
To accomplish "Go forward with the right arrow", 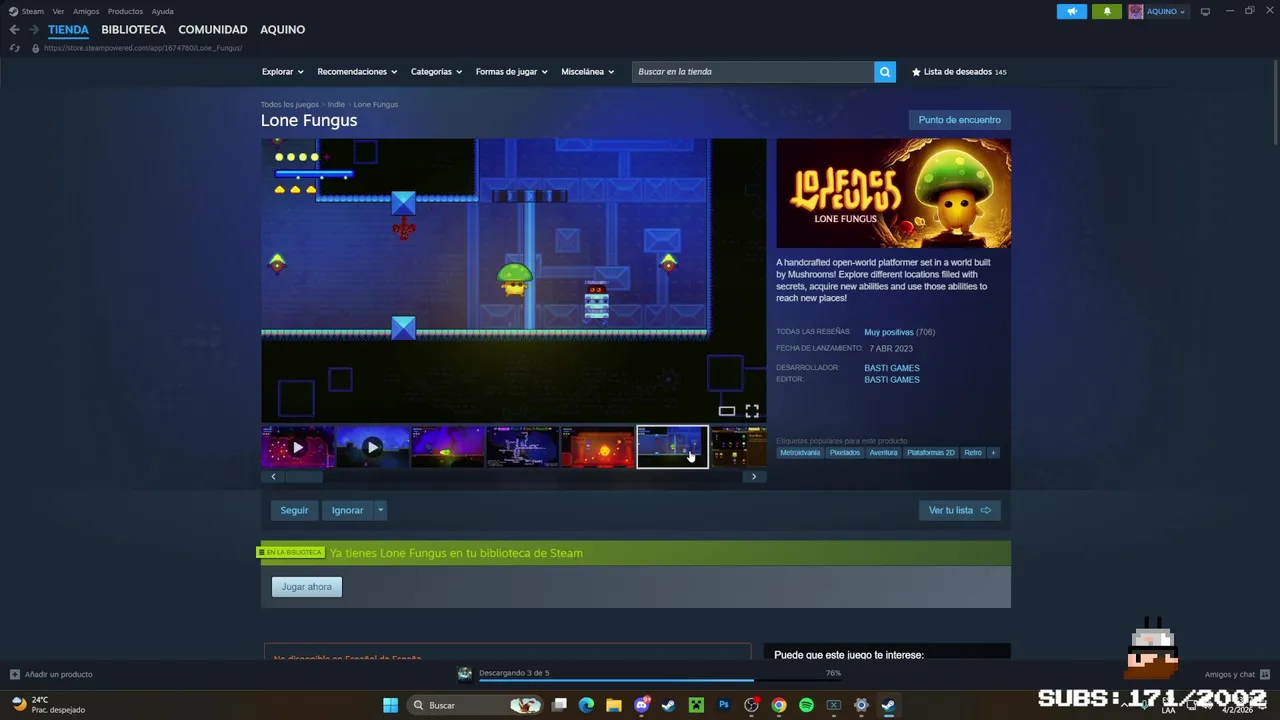I will point(33,30).
